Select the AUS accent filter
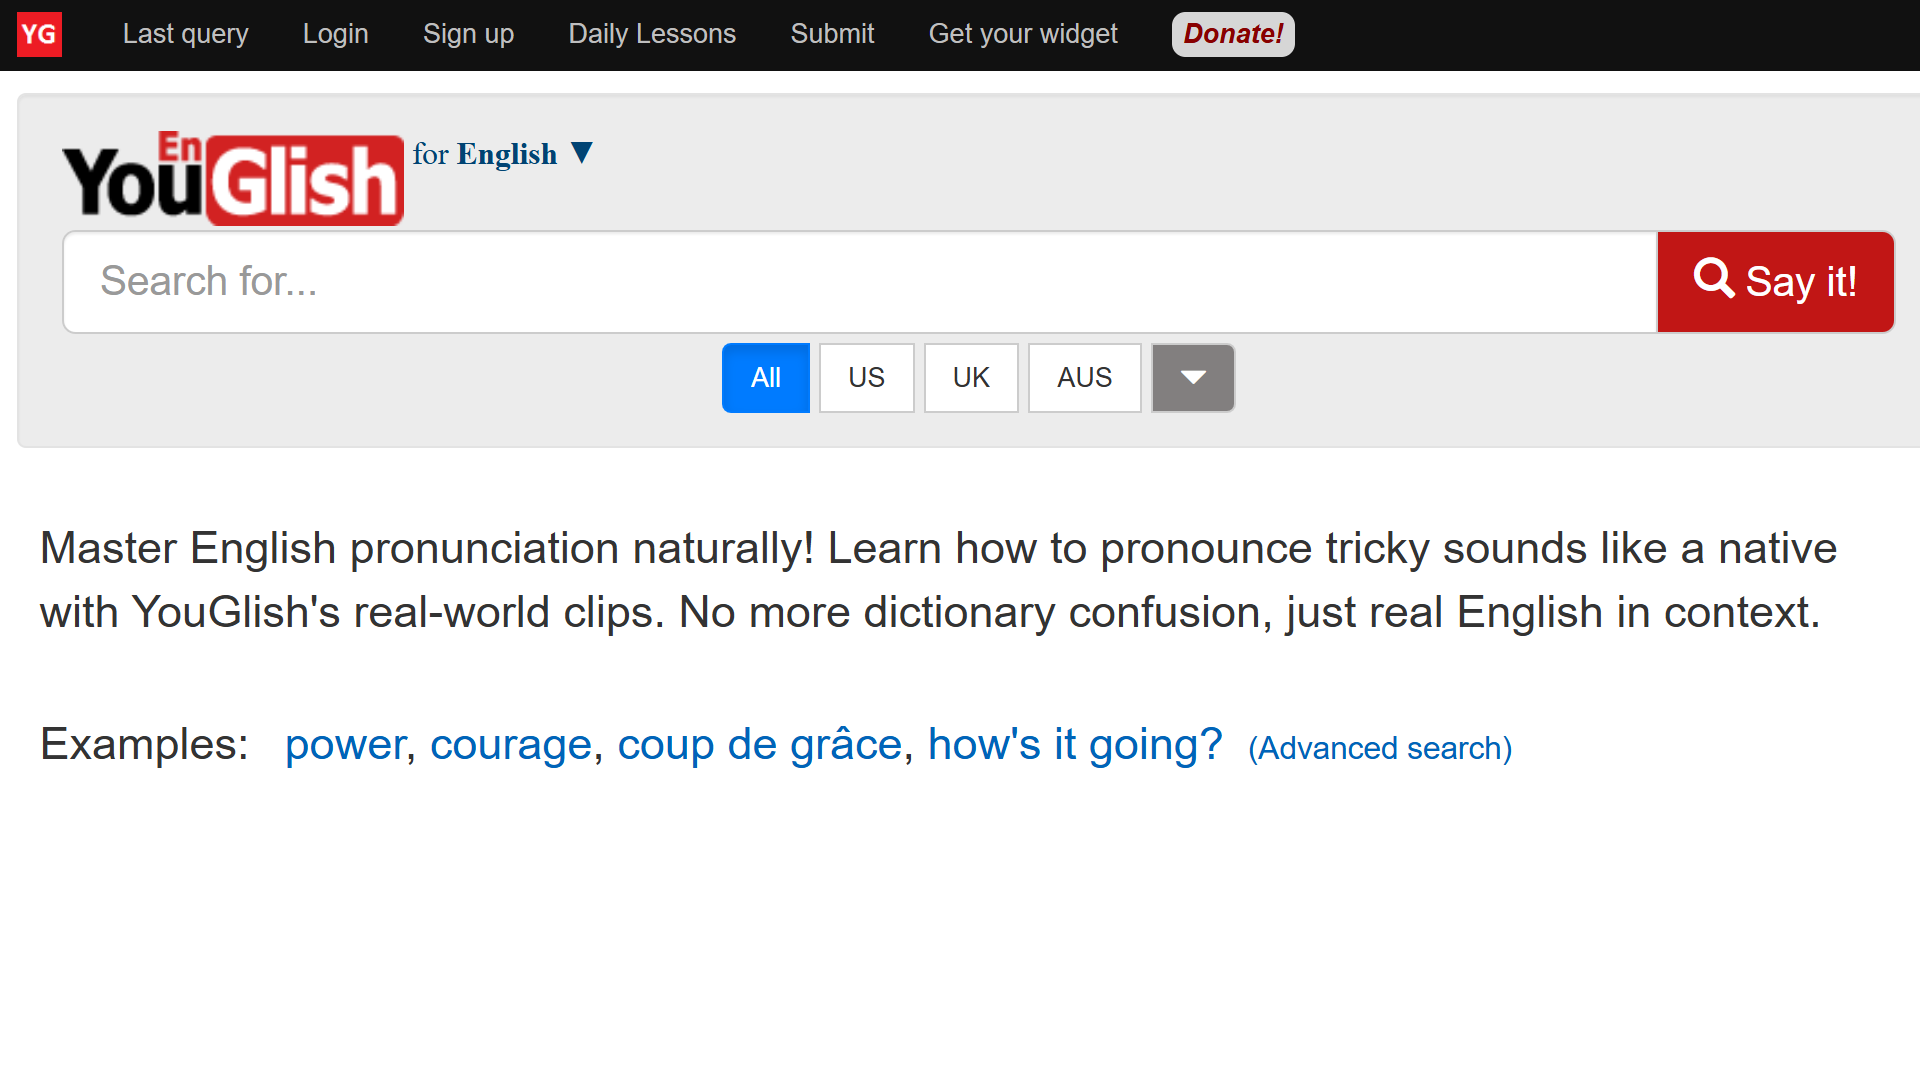The image size is (1920, 1080). pos(1085,378)
